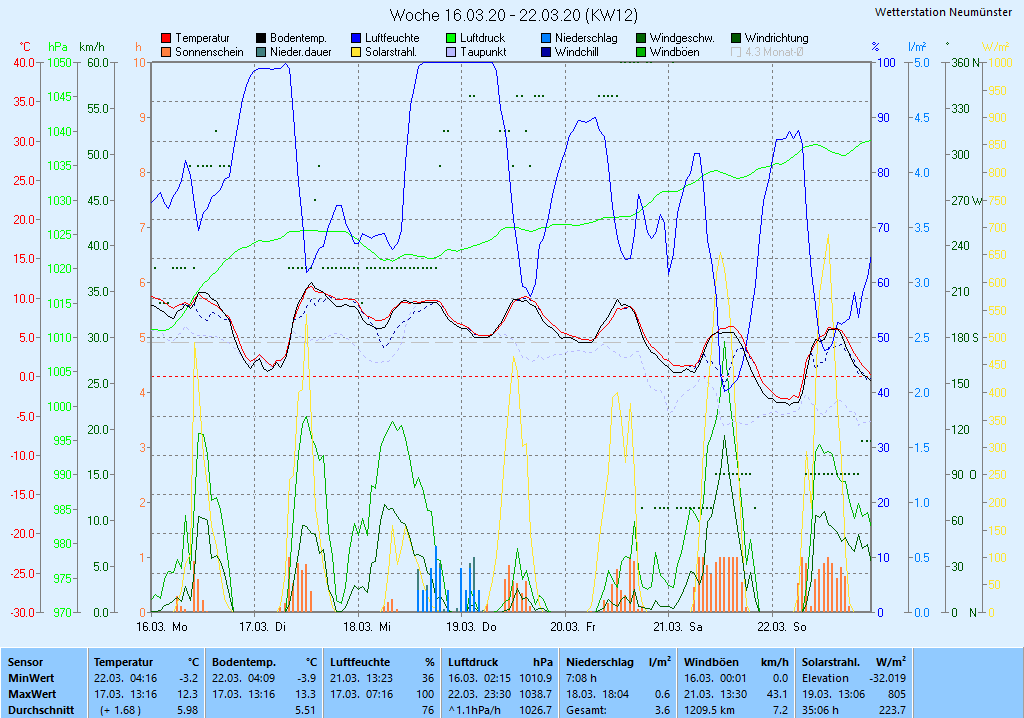The image size is (1024, 718).
Task: Click the 18.03. Mi date label
Action: (367, 627)
